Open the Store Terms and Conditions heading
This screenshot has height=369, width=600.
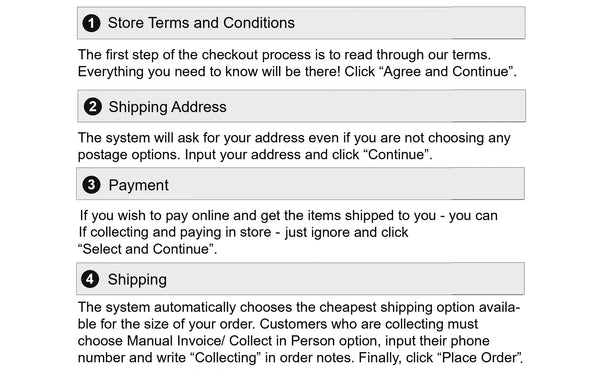[x=301, y=23]
